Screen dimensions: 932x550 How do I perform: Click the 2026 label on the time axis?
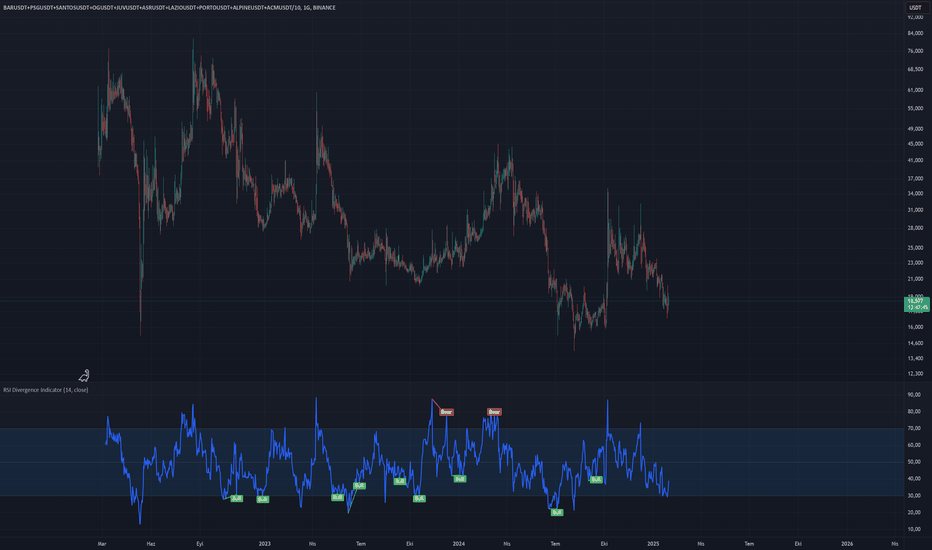[x=847, y=543]
